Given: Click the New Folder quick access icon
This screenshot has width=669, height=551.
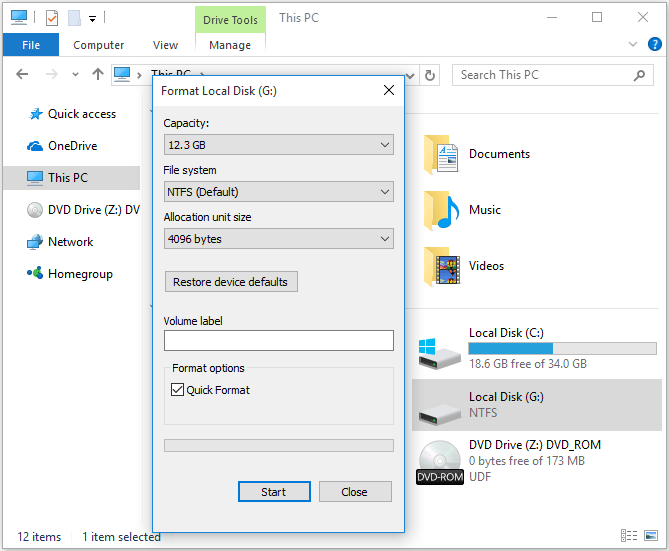Looking at the screenshot, I should click(74, 18).
